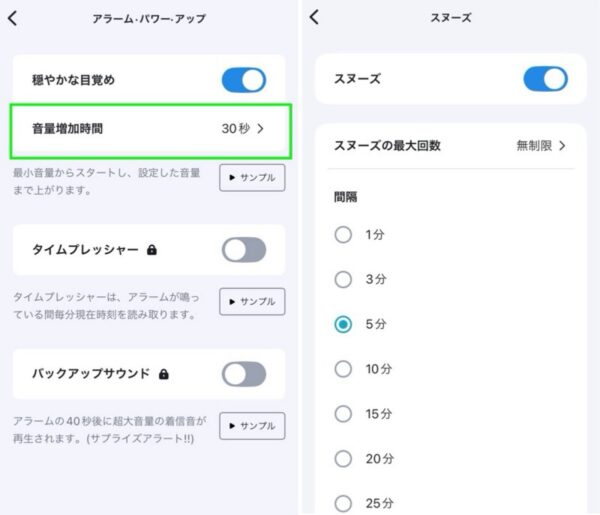Viewport: 600px width, 515px height.
Task: Select 1分 snooze interval
Action: point(359,234)
